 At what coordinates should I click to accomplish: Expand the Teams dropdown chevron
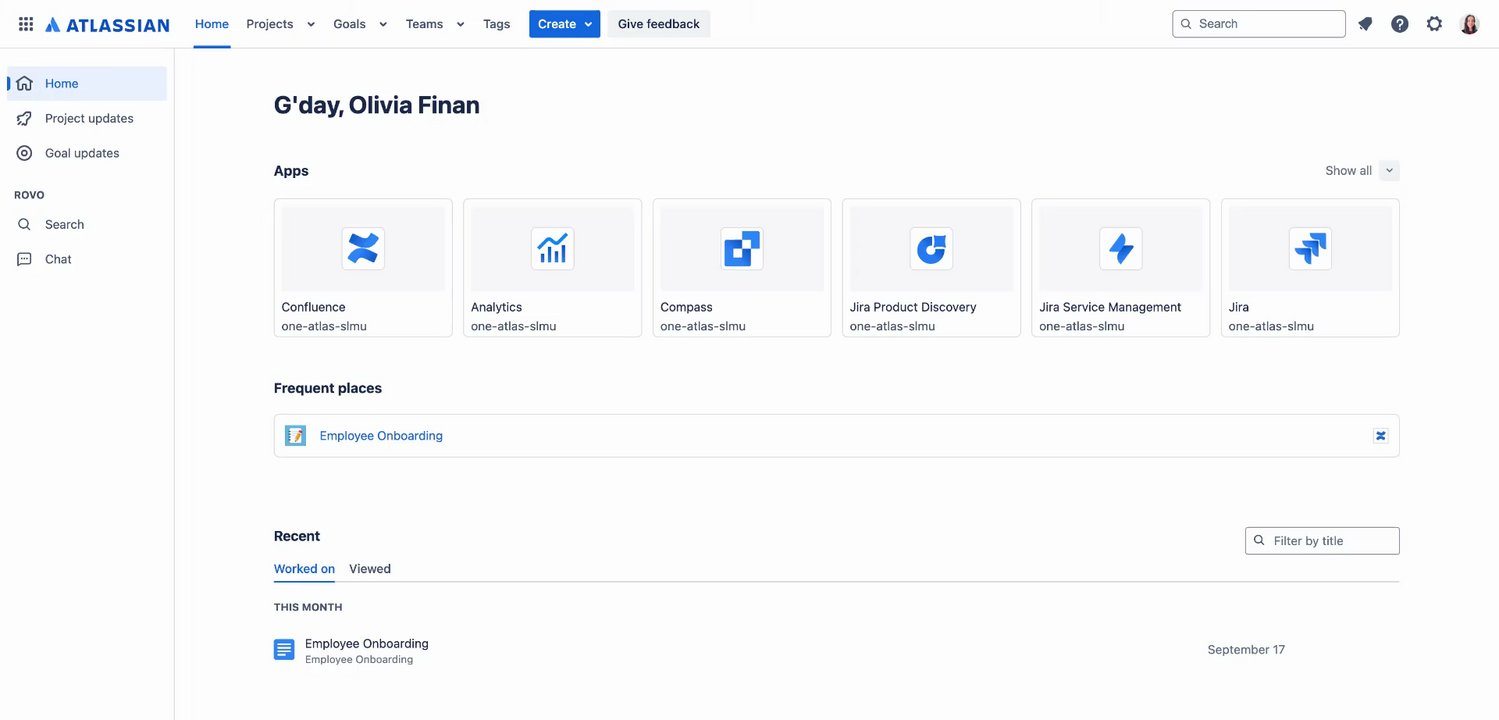click(x=460, y=24)
